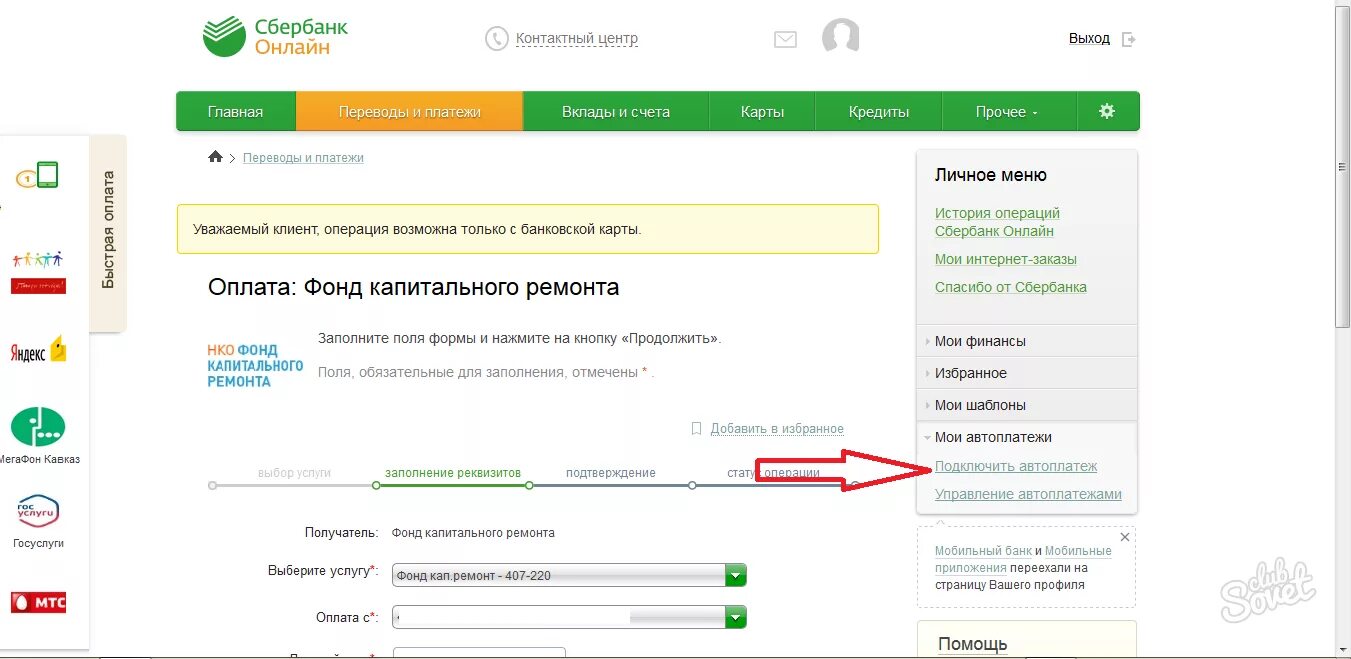Click the home breadcrumb icon

[215, 157]
